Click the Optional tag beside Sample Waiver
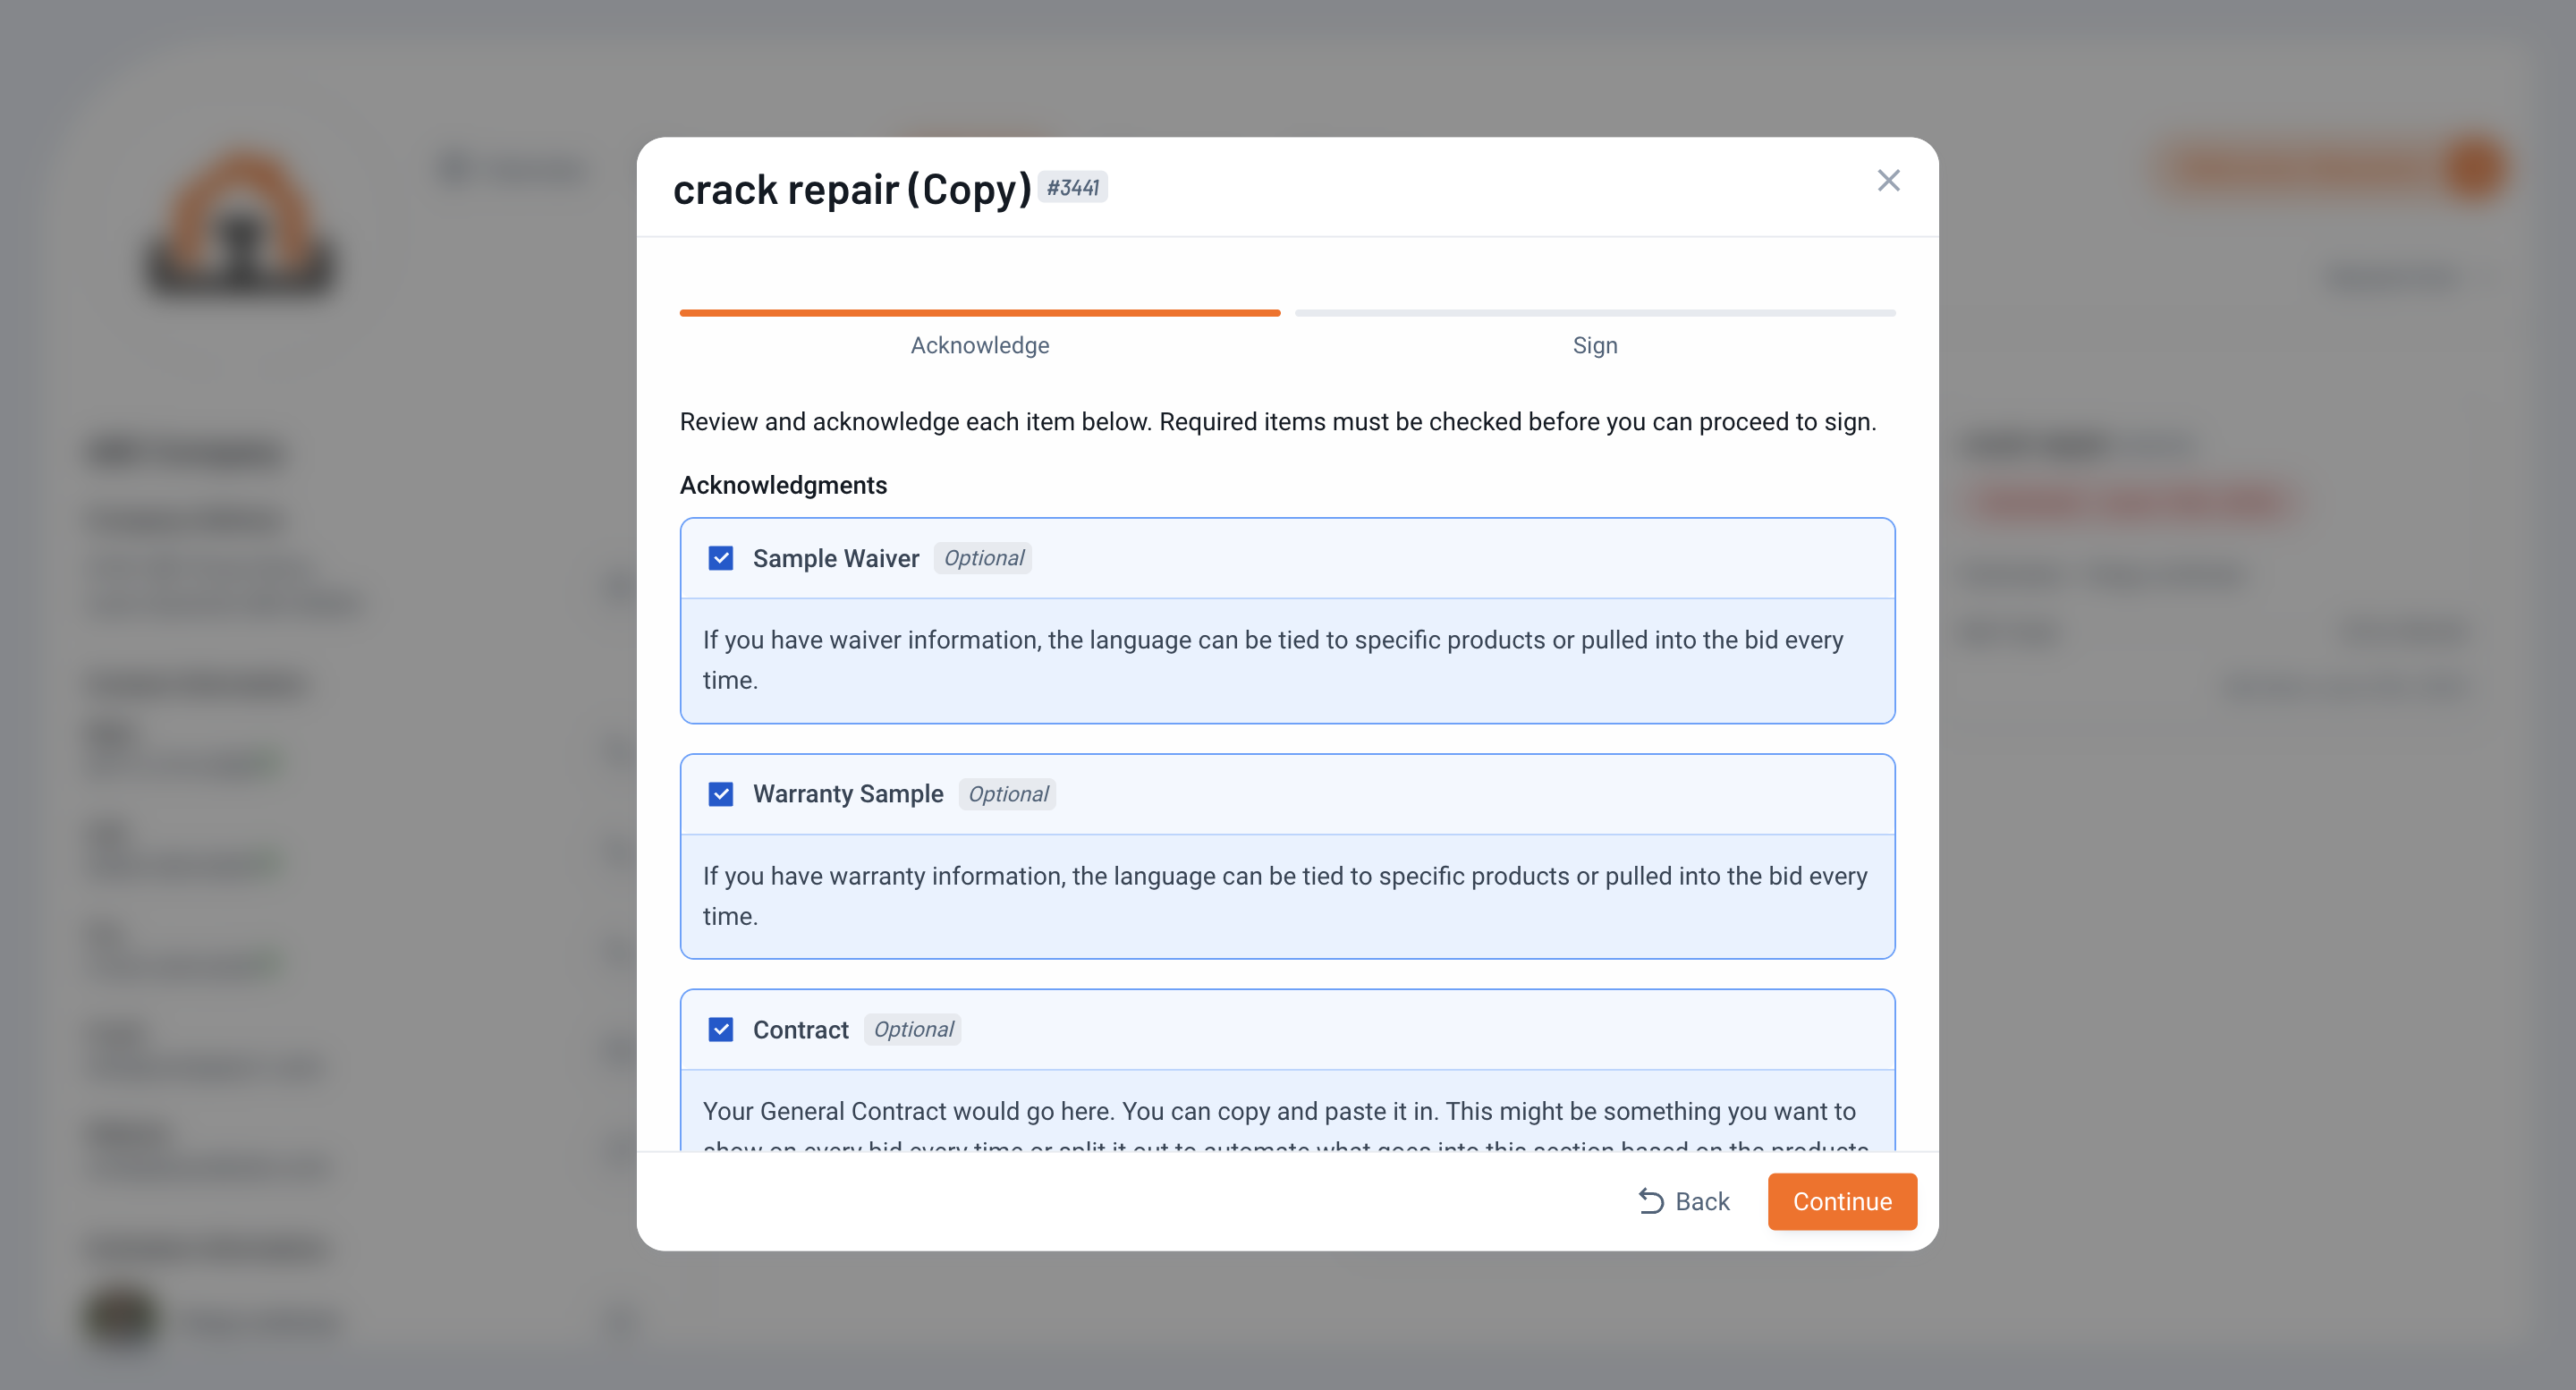Image resolution: width=2576 pixels, height=1390 pixels. pyautogui.click(x=983, y=558)
